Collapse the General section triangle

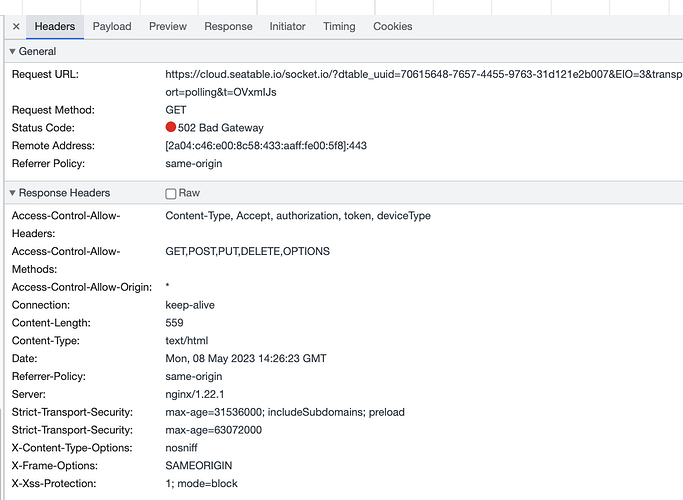(12, 51)
